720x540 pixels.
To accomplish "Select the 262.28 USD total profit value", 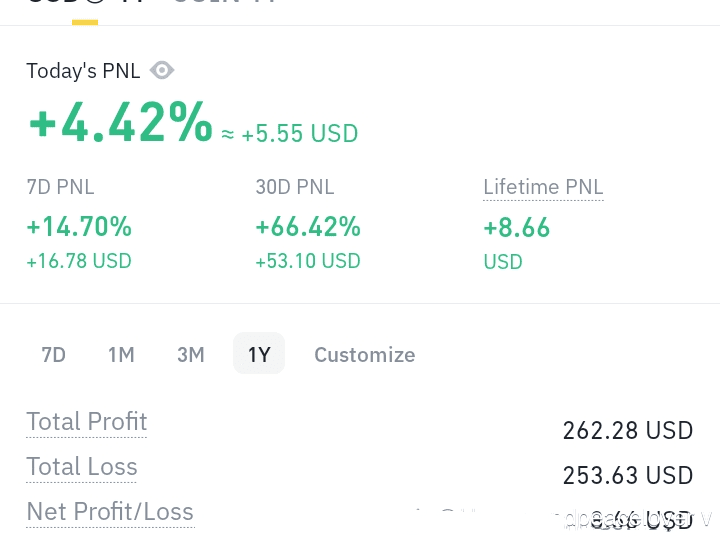I will coord(627,430).
